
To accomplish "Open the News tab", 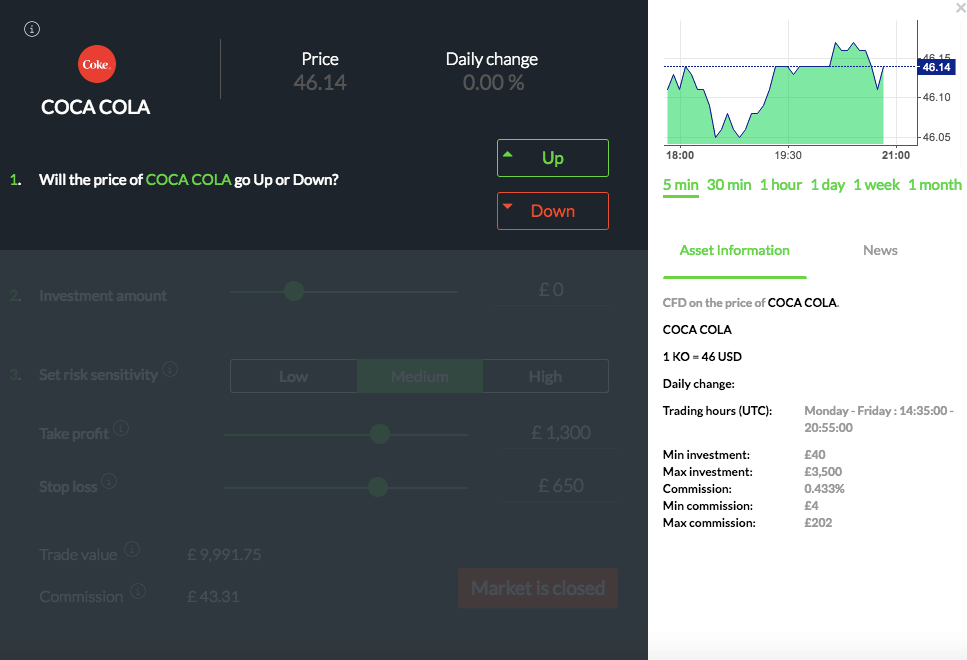I will click(x=880, y=250).
